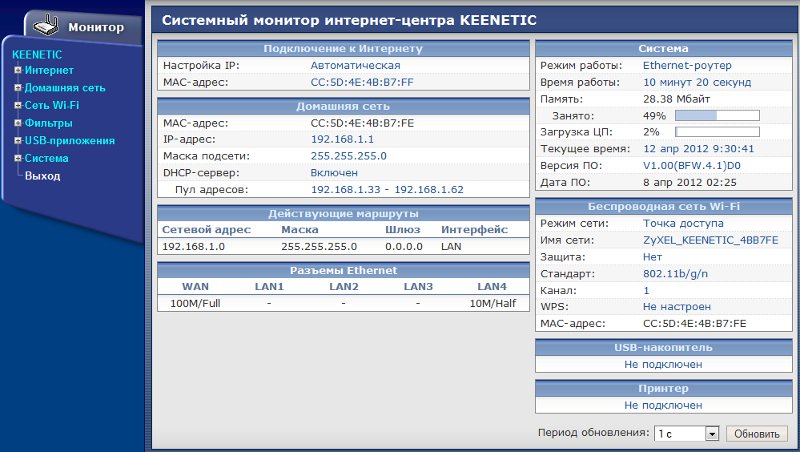Click internet MAC address CC:5D:4E:4B:B7:FF
The height and width of the screenshot is (452, 800).
pos(362,82)
